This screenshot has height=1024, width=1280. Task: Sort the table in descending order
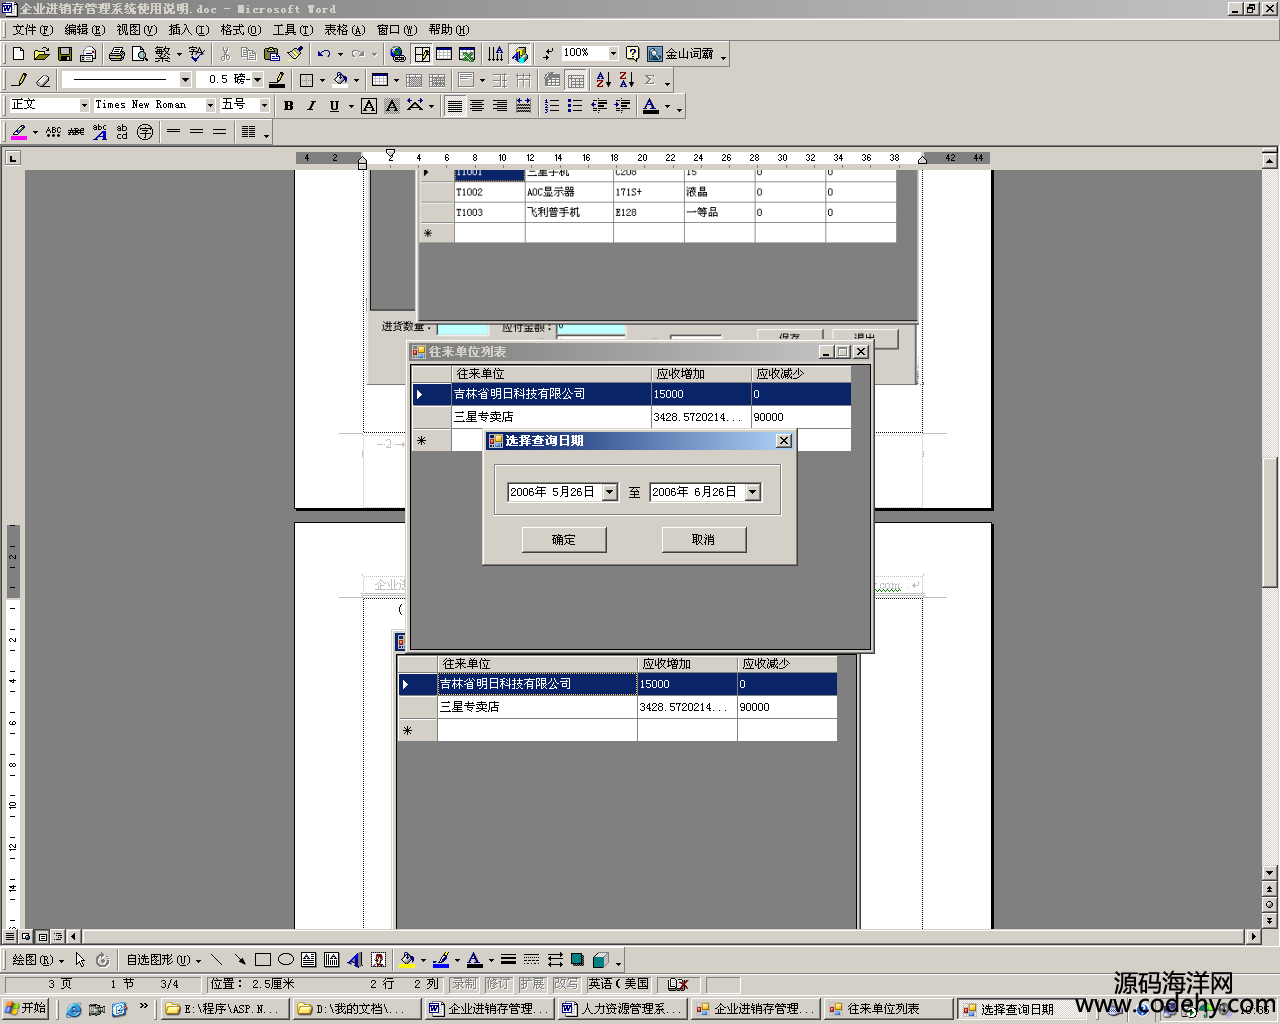[626, 80]
